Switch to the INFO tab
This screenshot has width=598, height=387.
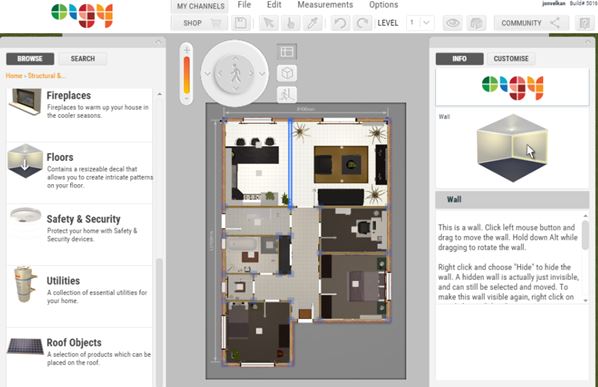click(460, 59)
